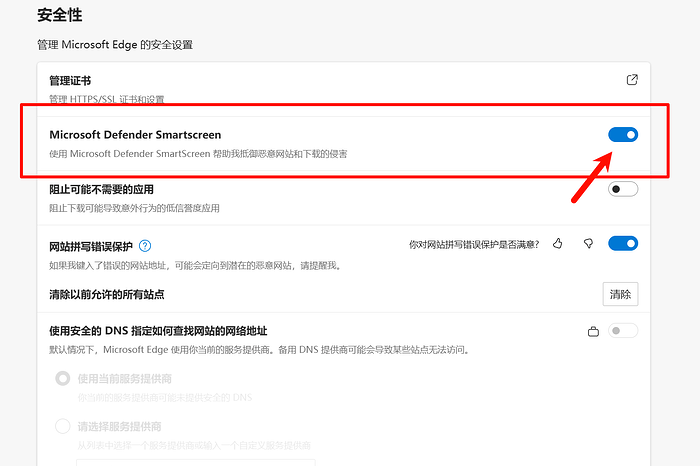This screenshot has height=466, width=700.
Task: Click the 清除 button
Action: (620, 294)
